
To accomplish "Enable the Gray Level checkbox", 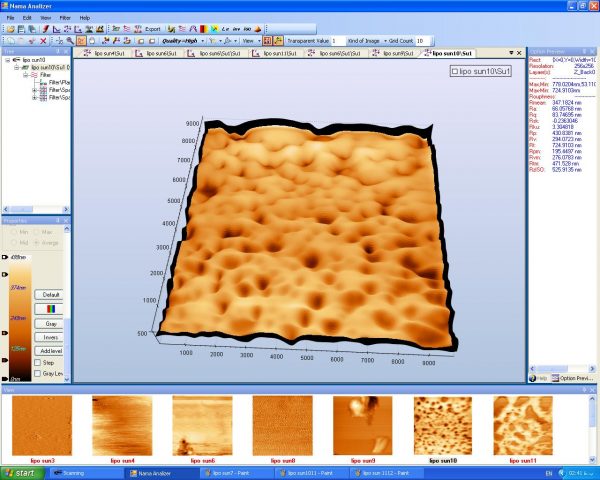I will coord(38,374).
